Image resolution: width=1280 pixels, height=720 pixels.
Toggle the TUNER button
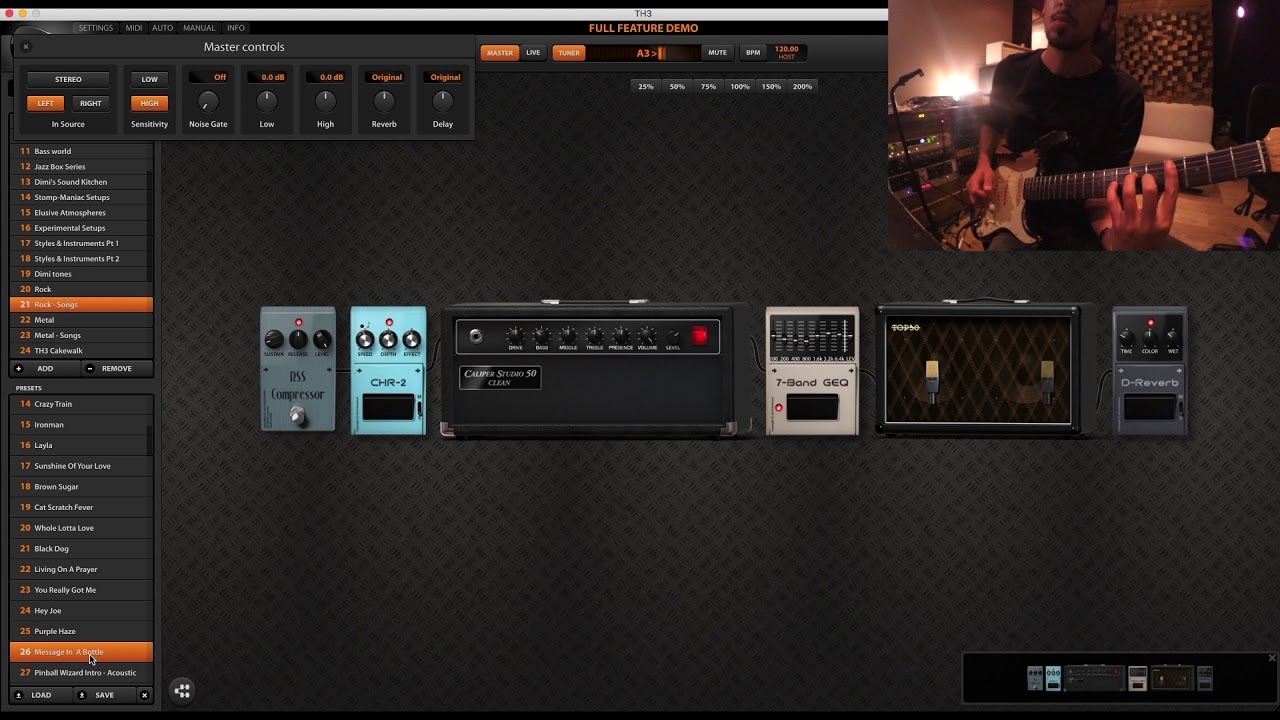[569, 53]
